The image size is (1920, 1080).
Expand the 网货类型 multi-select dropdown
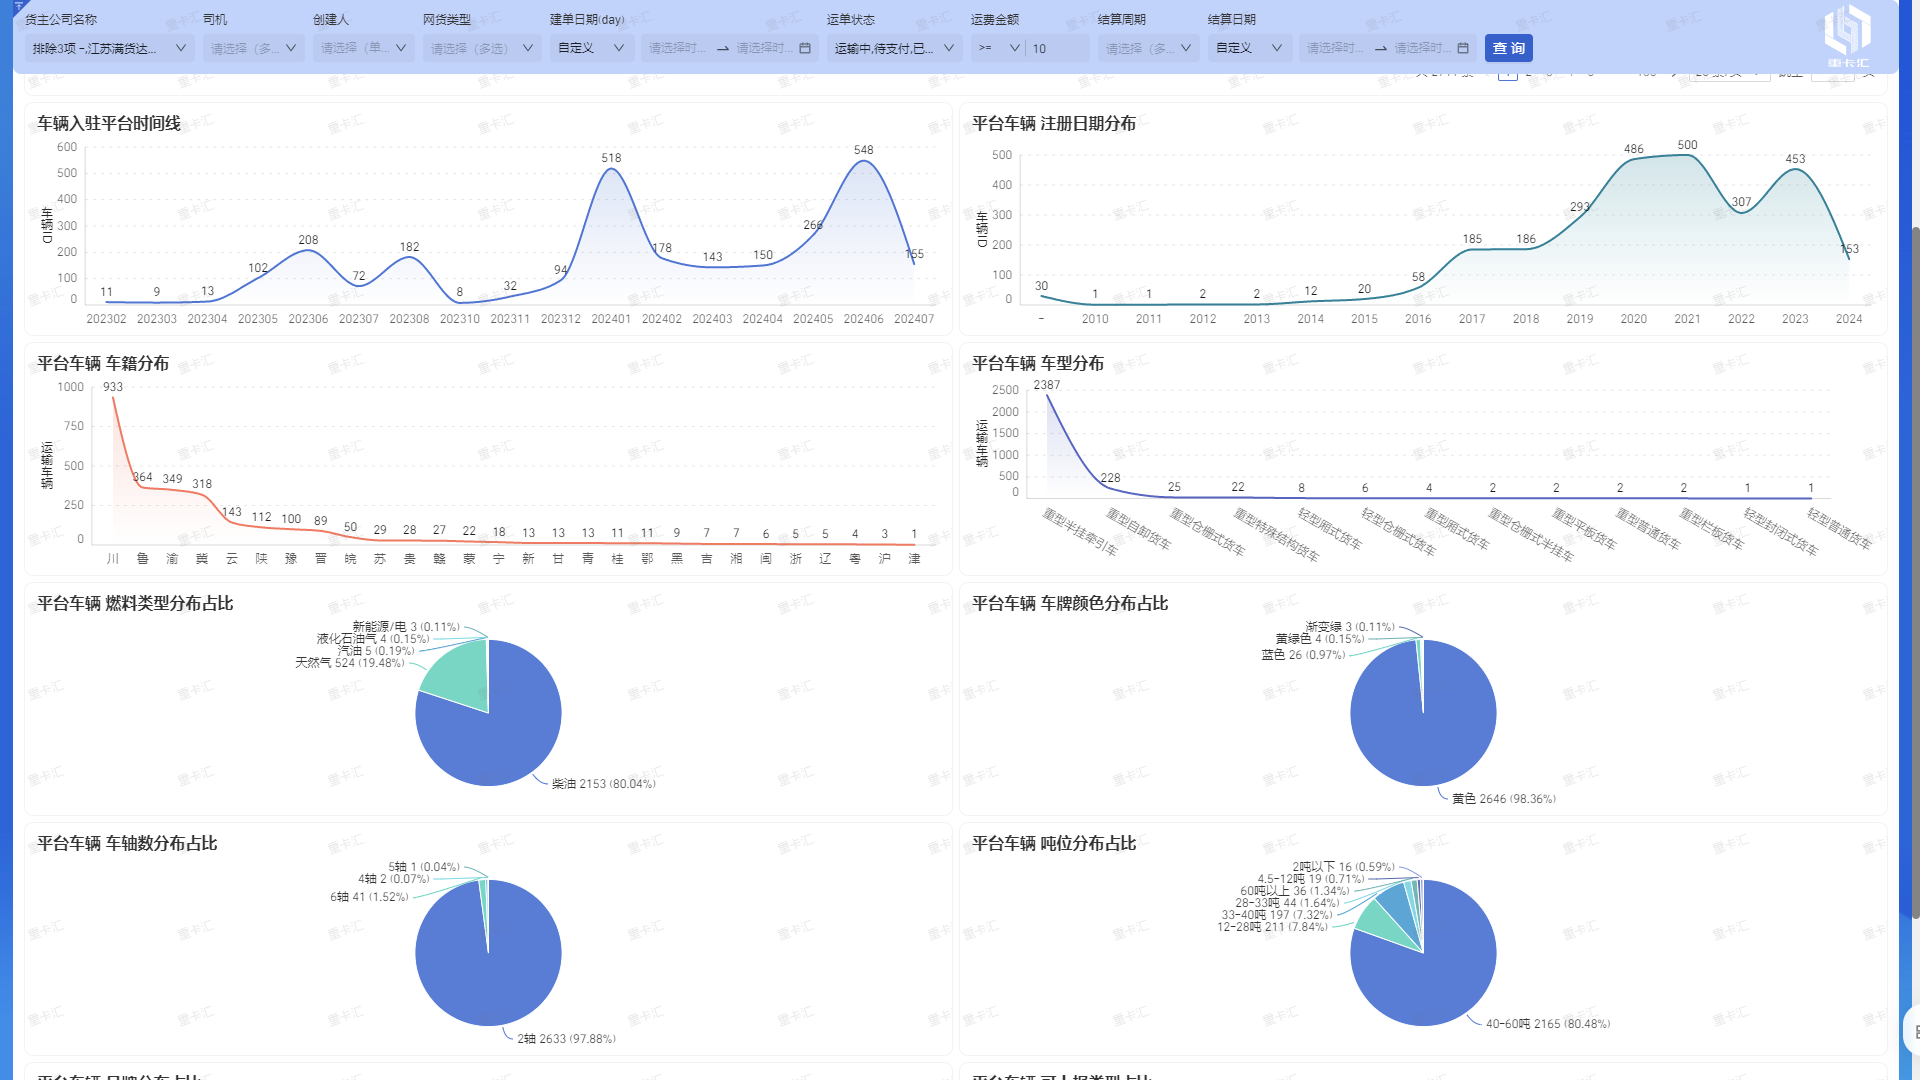482,48
